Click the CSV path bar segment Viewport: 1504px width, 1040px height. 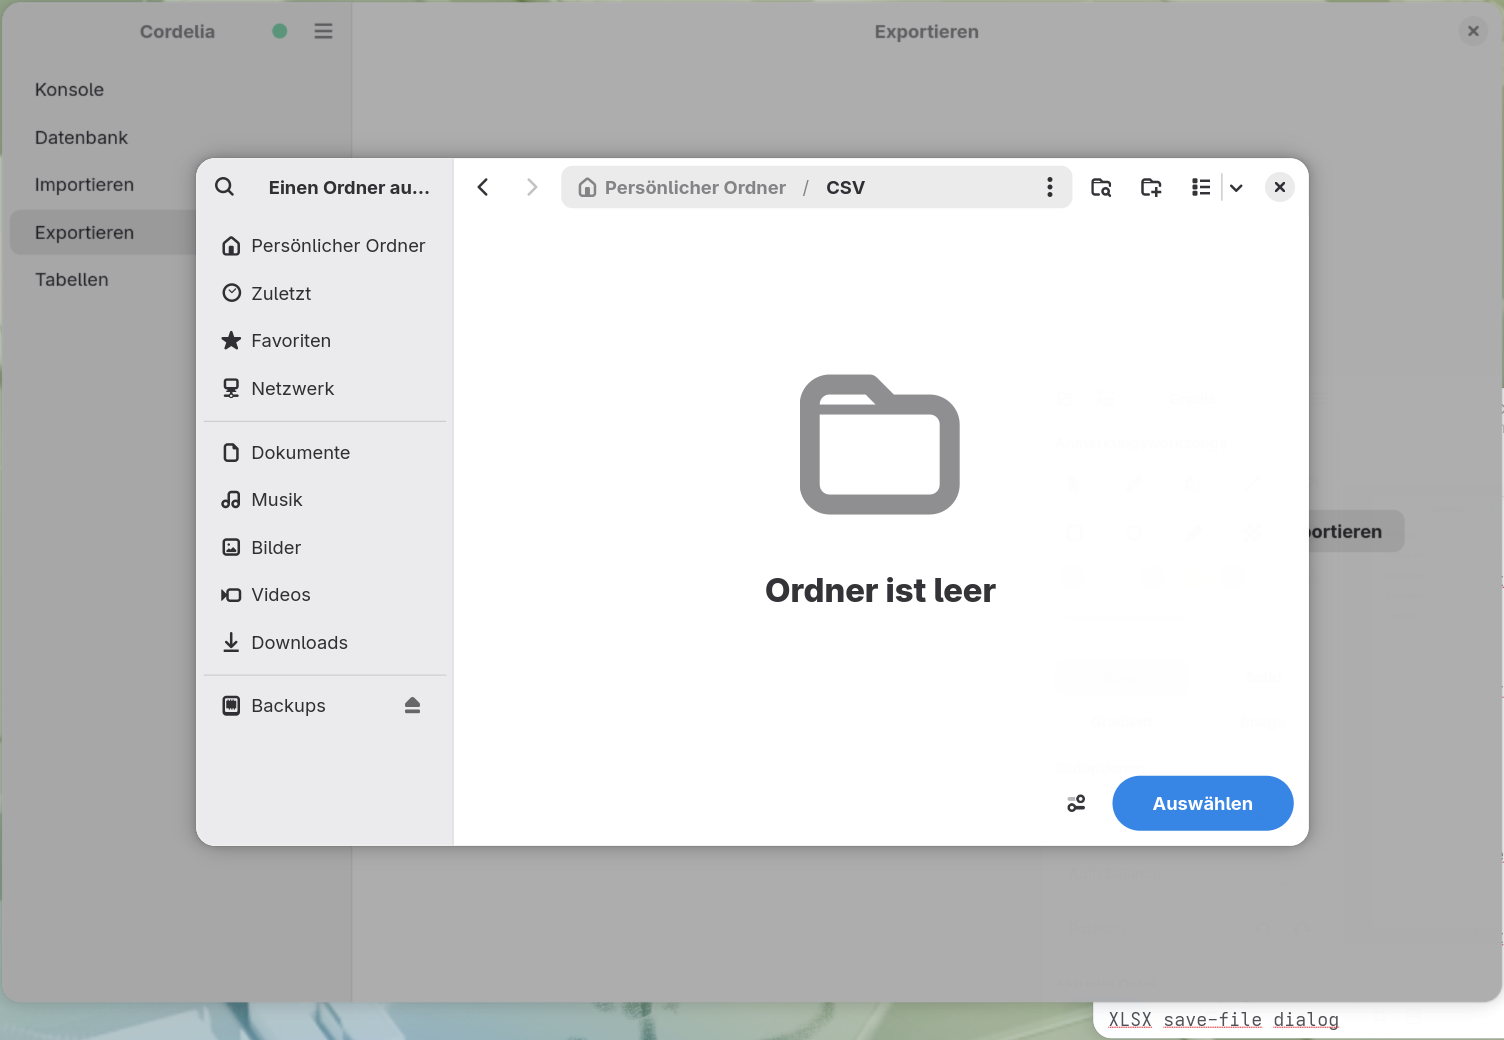(x=845, y=187)
